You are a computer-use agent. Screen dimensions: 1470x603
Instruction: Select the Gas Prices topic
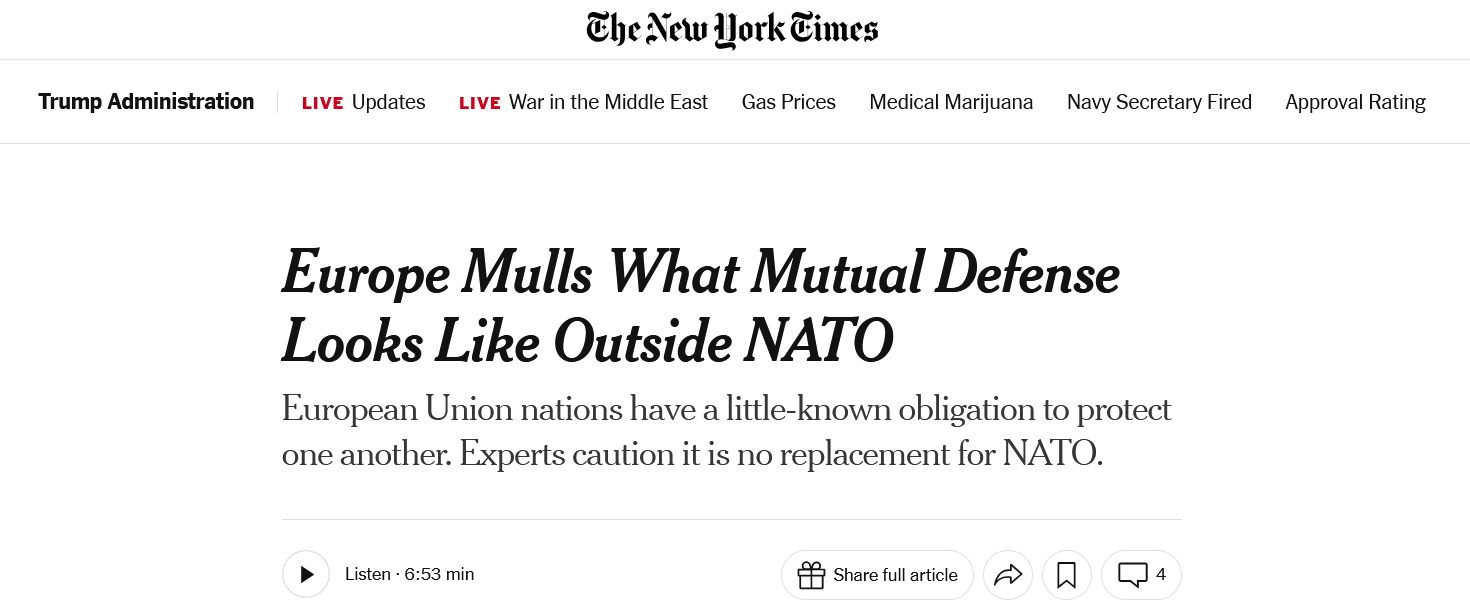(x=789, y=102)
